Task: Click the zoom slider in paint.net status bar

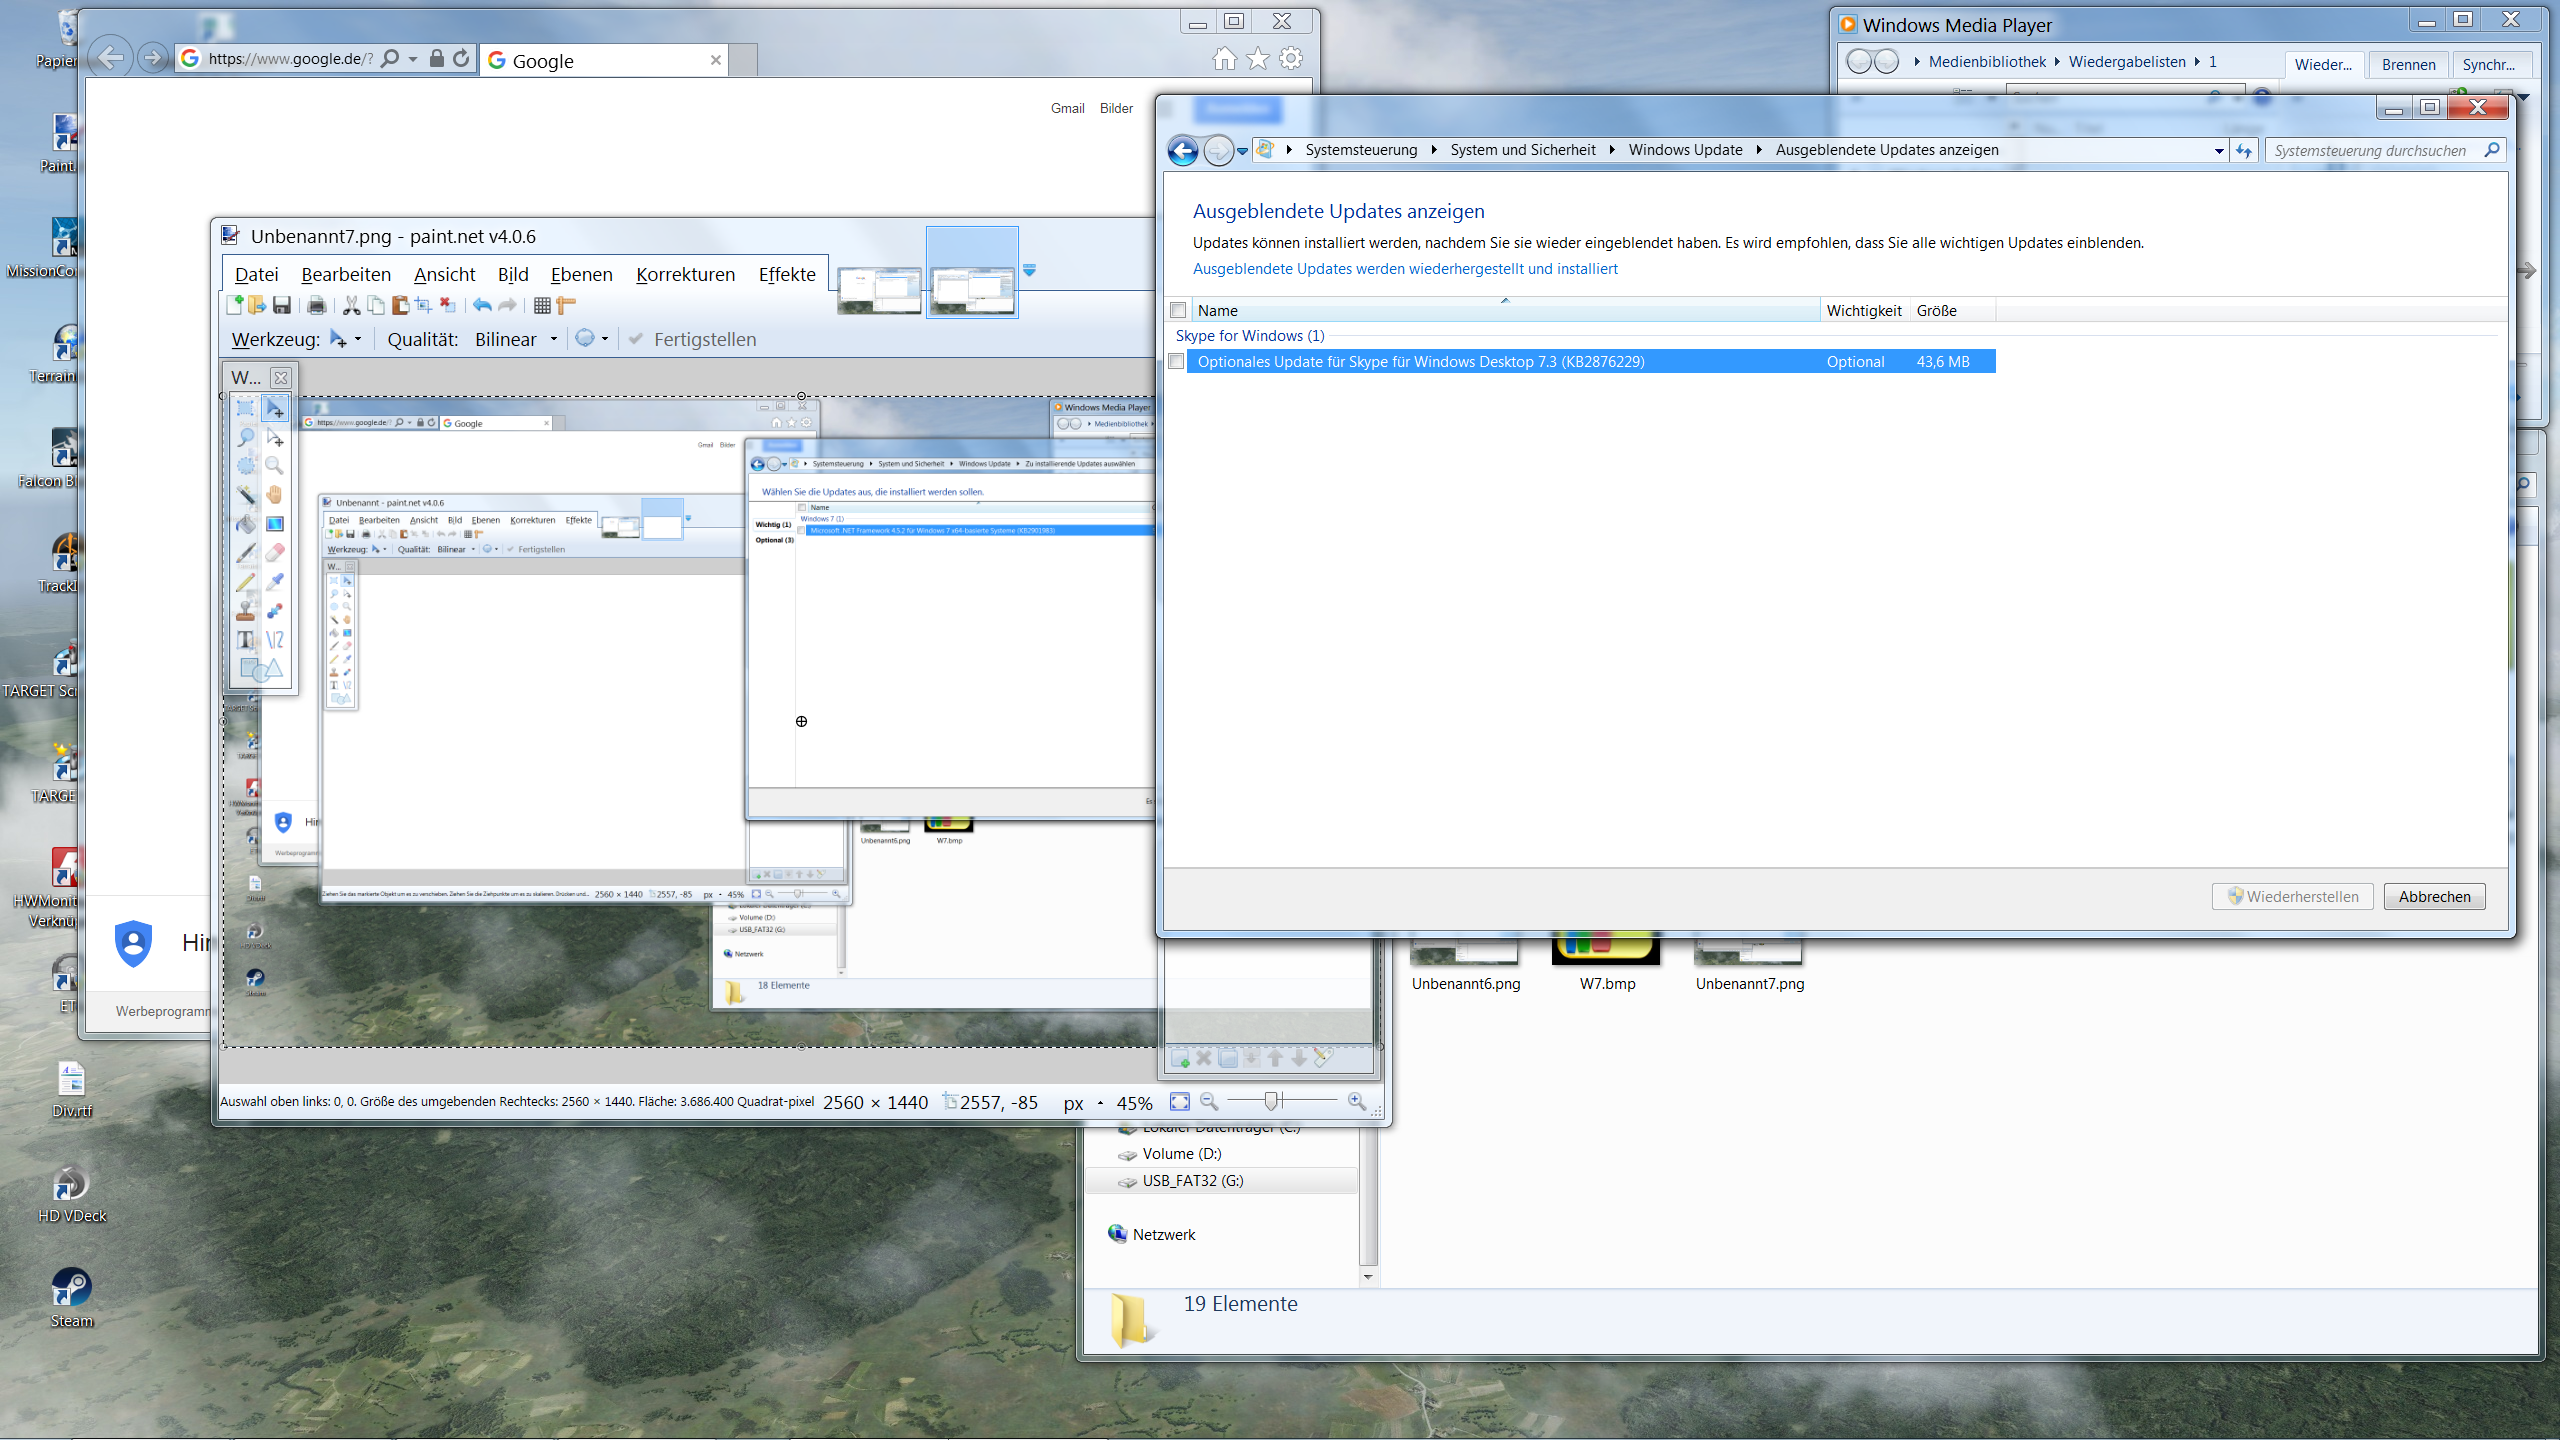Action: click(x=1272, y=1101)
